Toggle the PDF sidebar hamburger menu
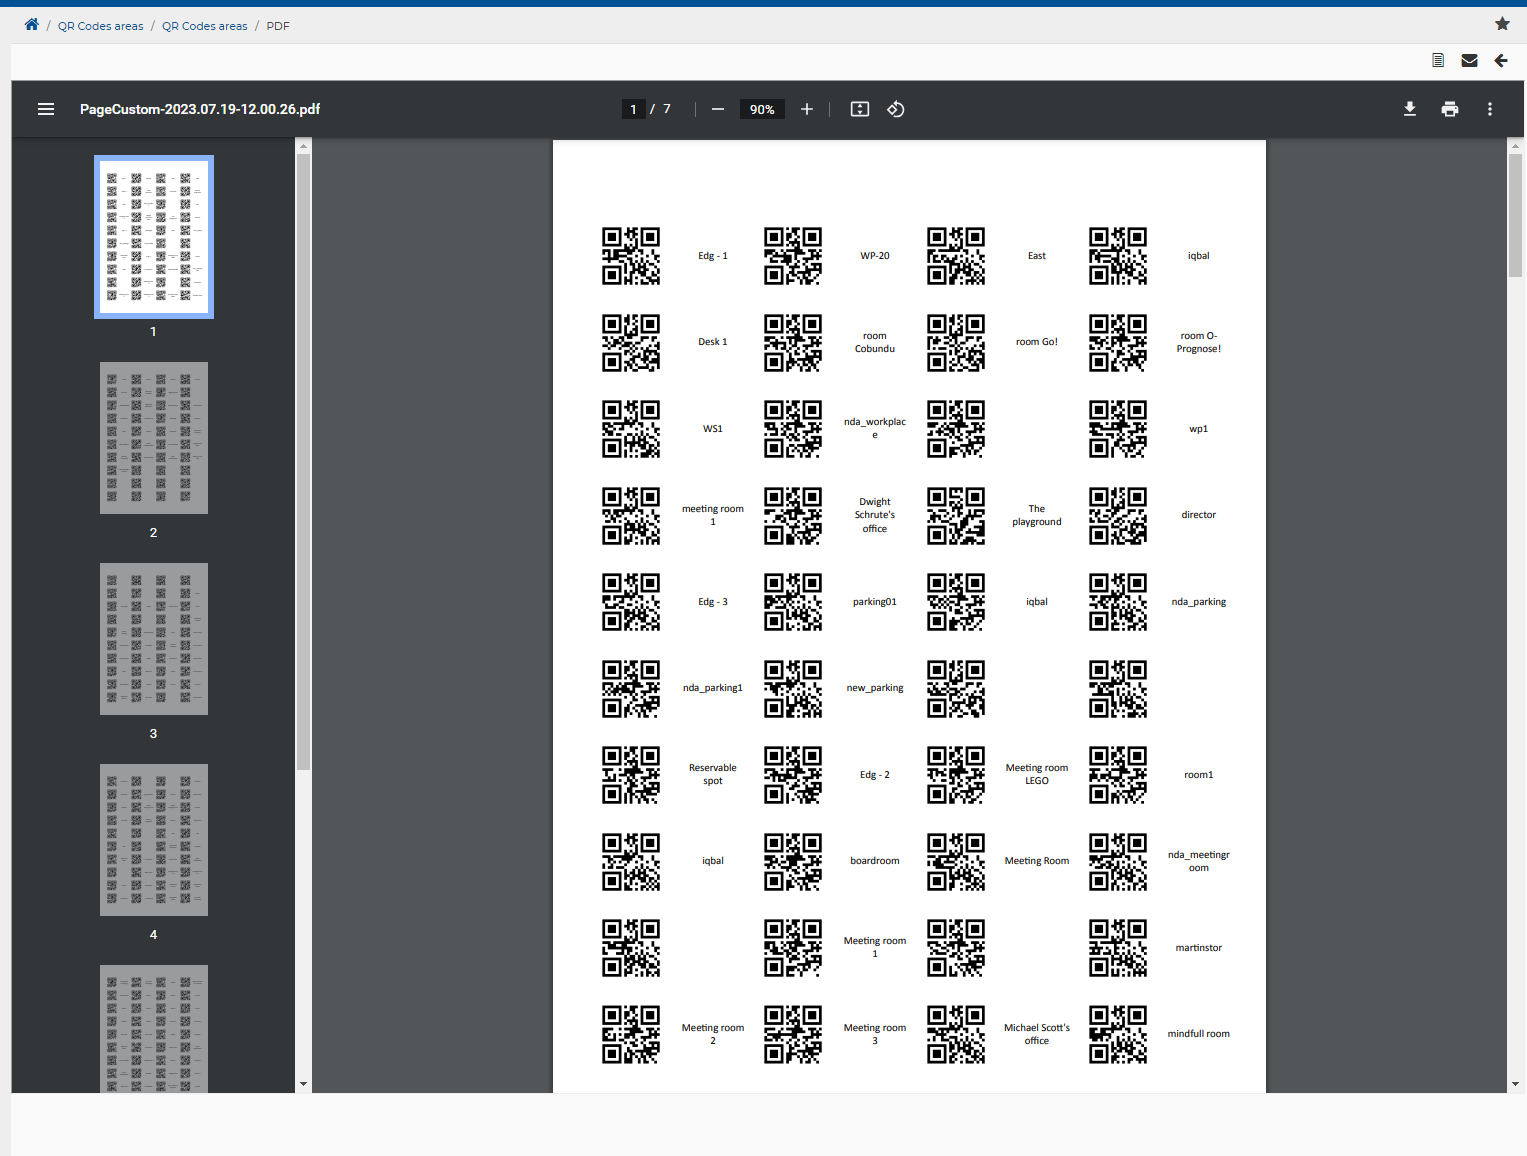Viewport: 1527px width, 1156px height. (x=46, y=109)
